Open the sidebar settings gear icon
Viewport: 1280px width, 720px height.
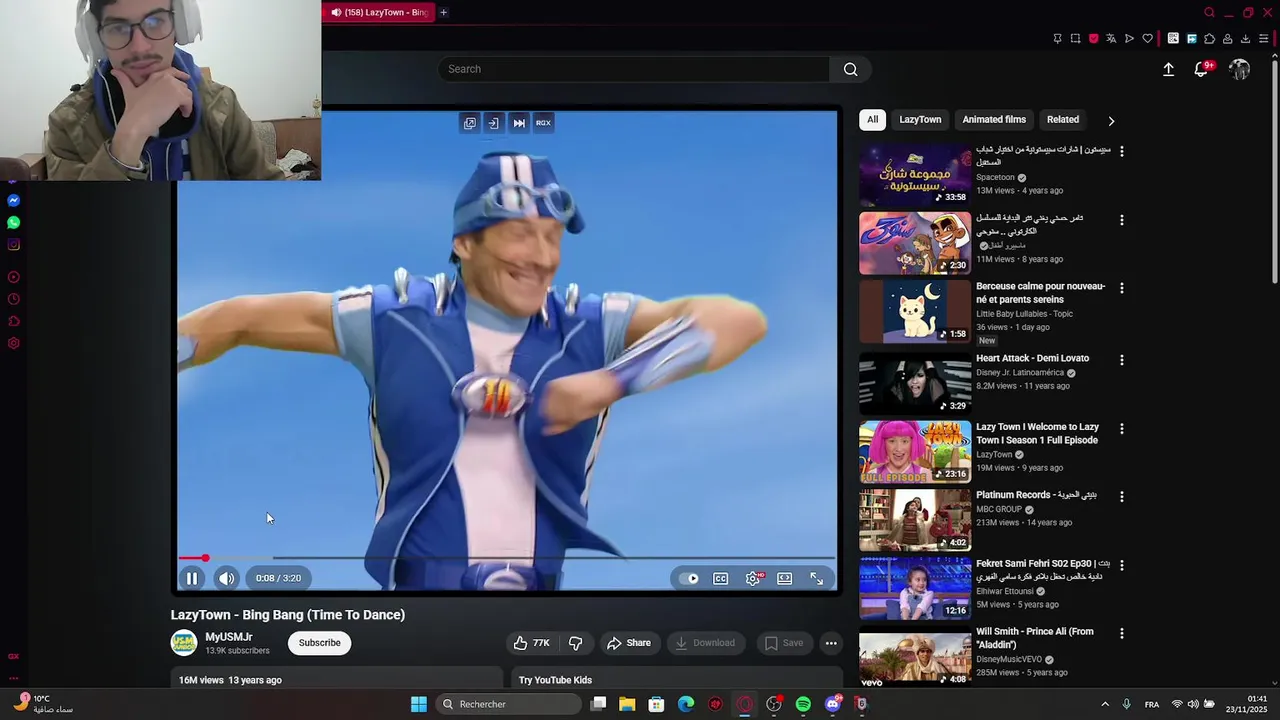tap(13, 343)
